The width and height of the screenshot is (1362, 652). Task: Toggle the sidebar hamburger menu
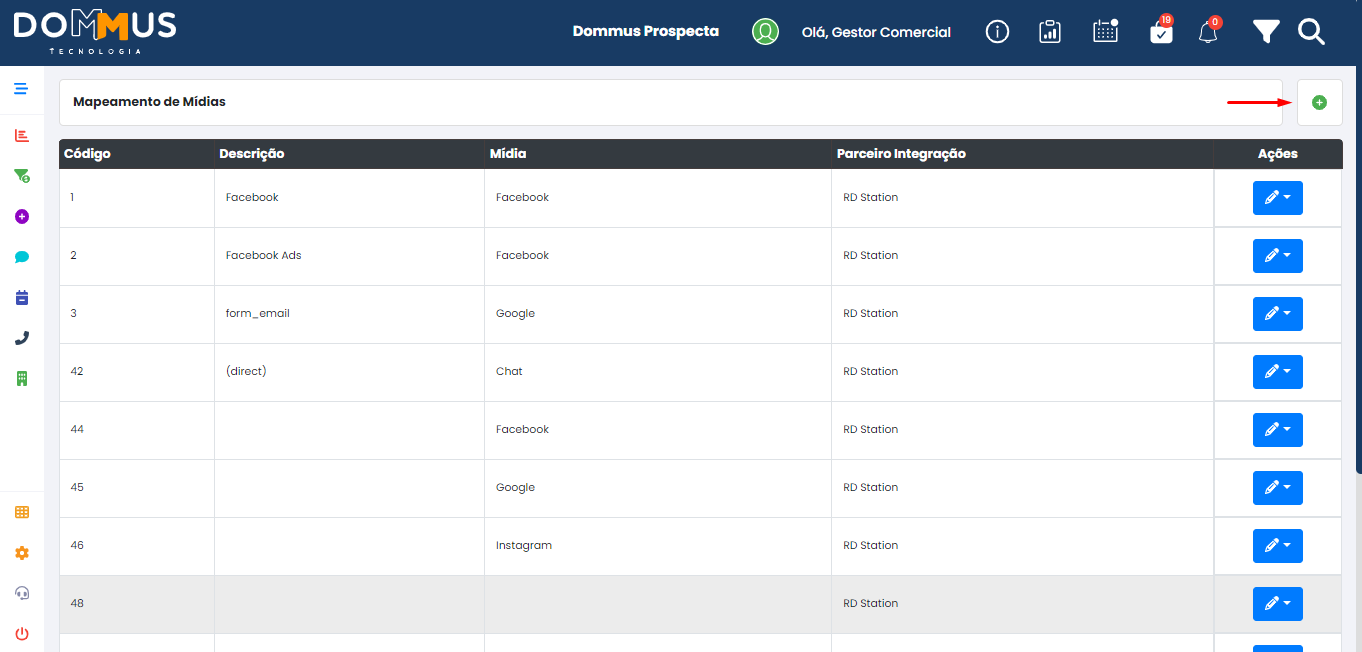click(x=21, y=89)
